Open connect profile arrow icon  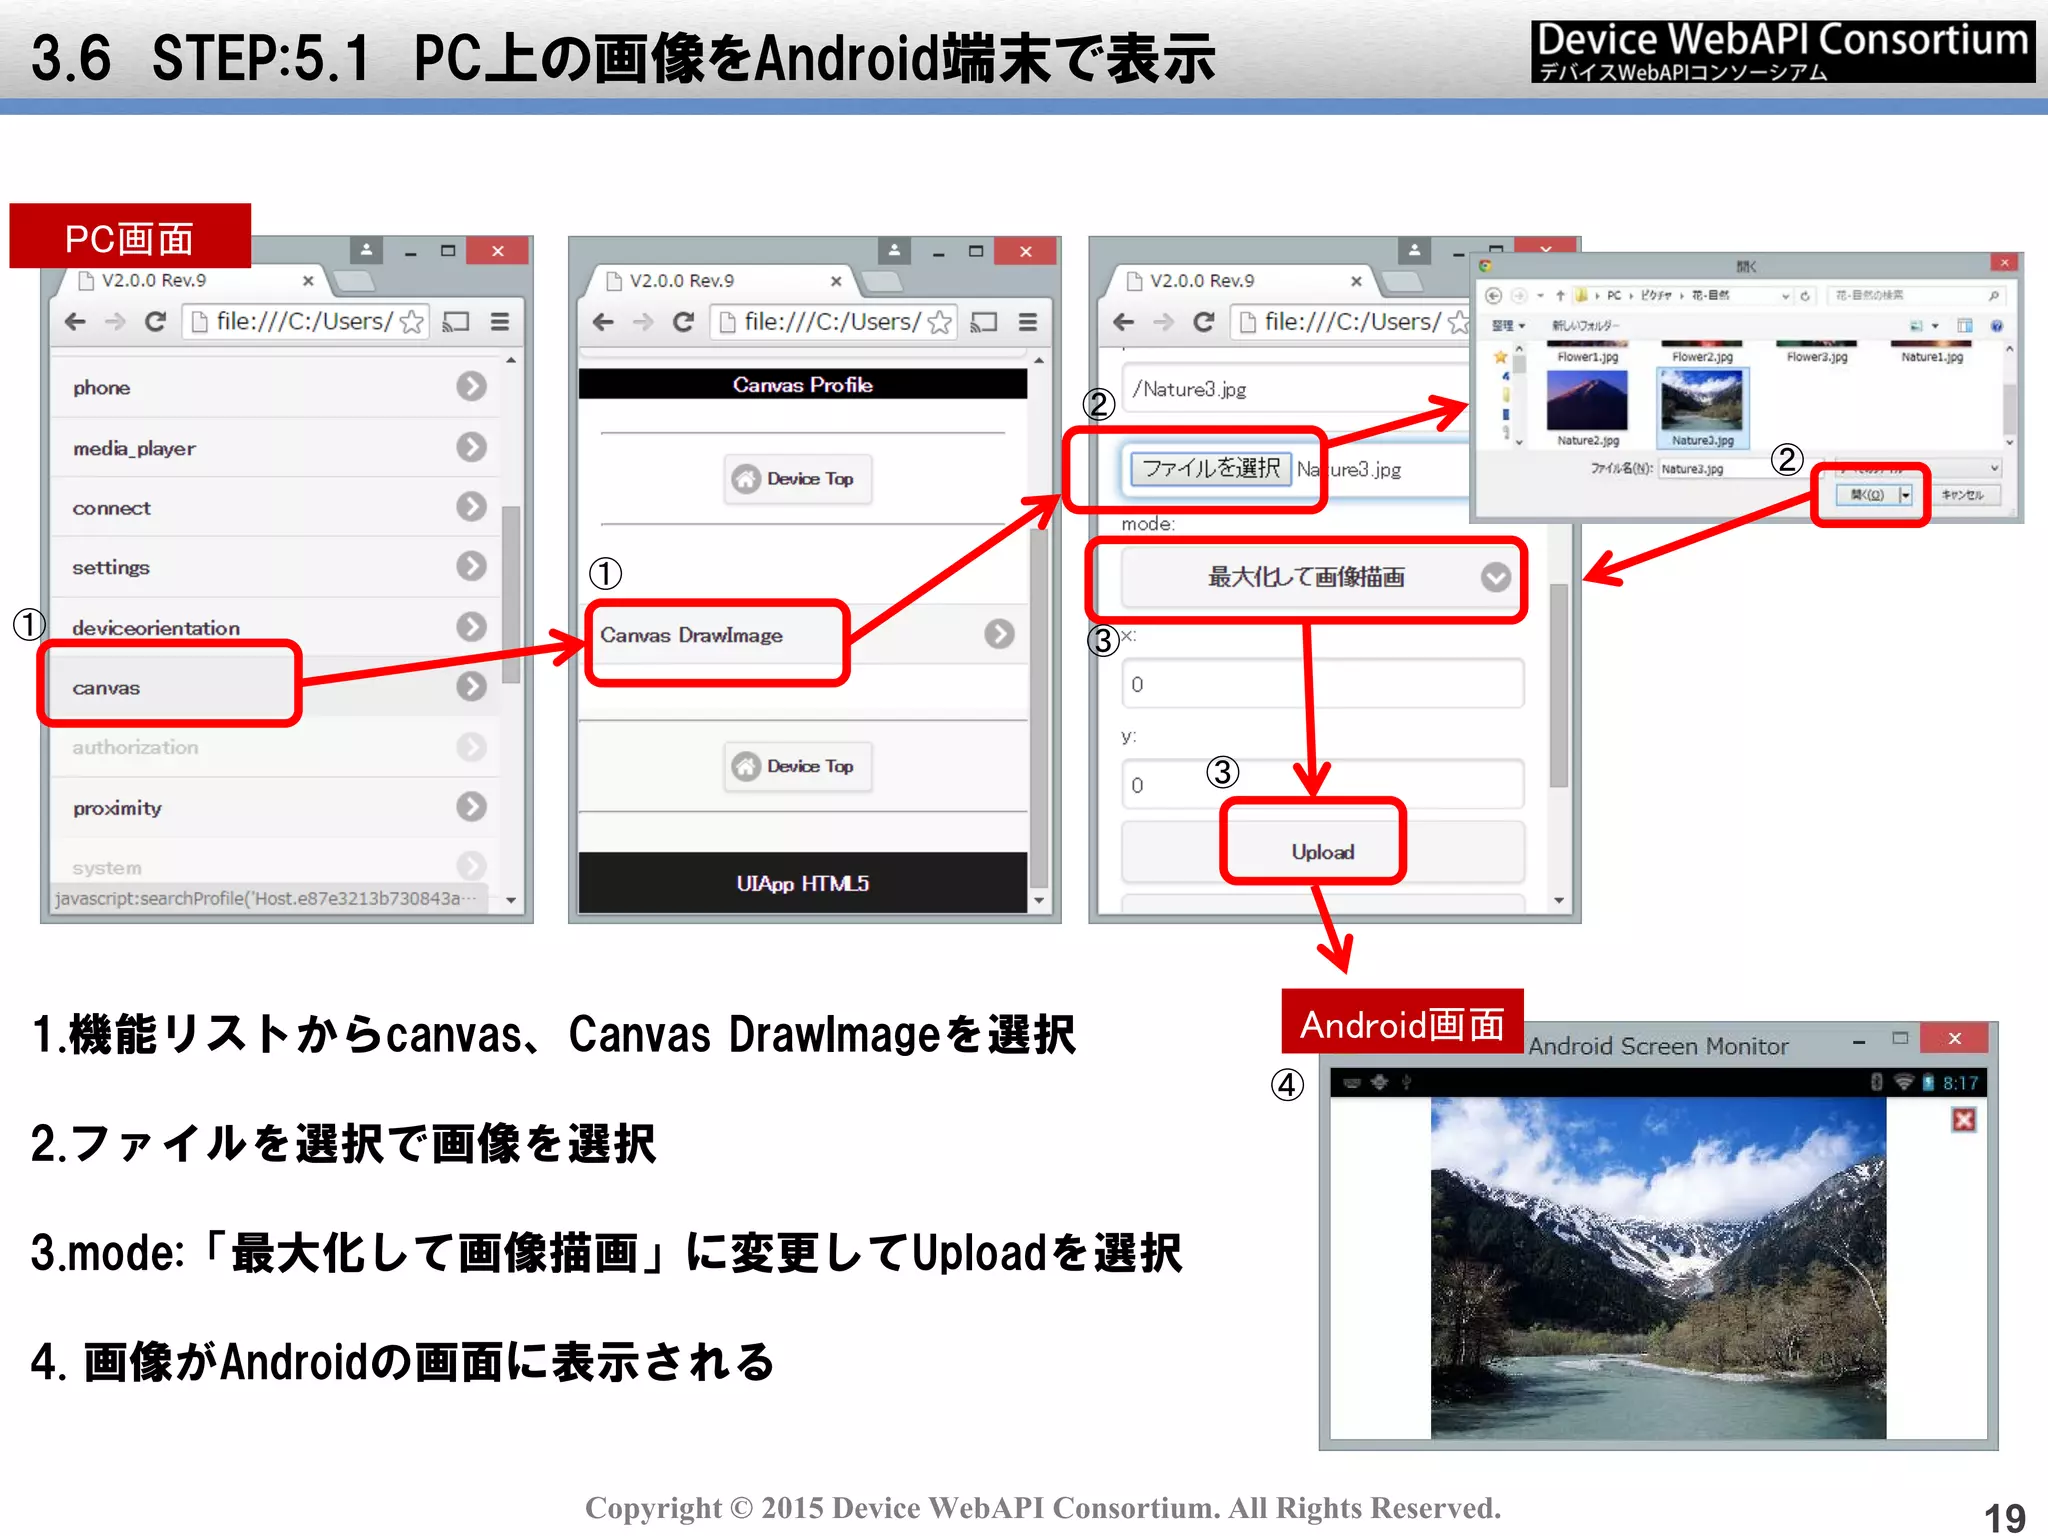[x=471, y=506]
